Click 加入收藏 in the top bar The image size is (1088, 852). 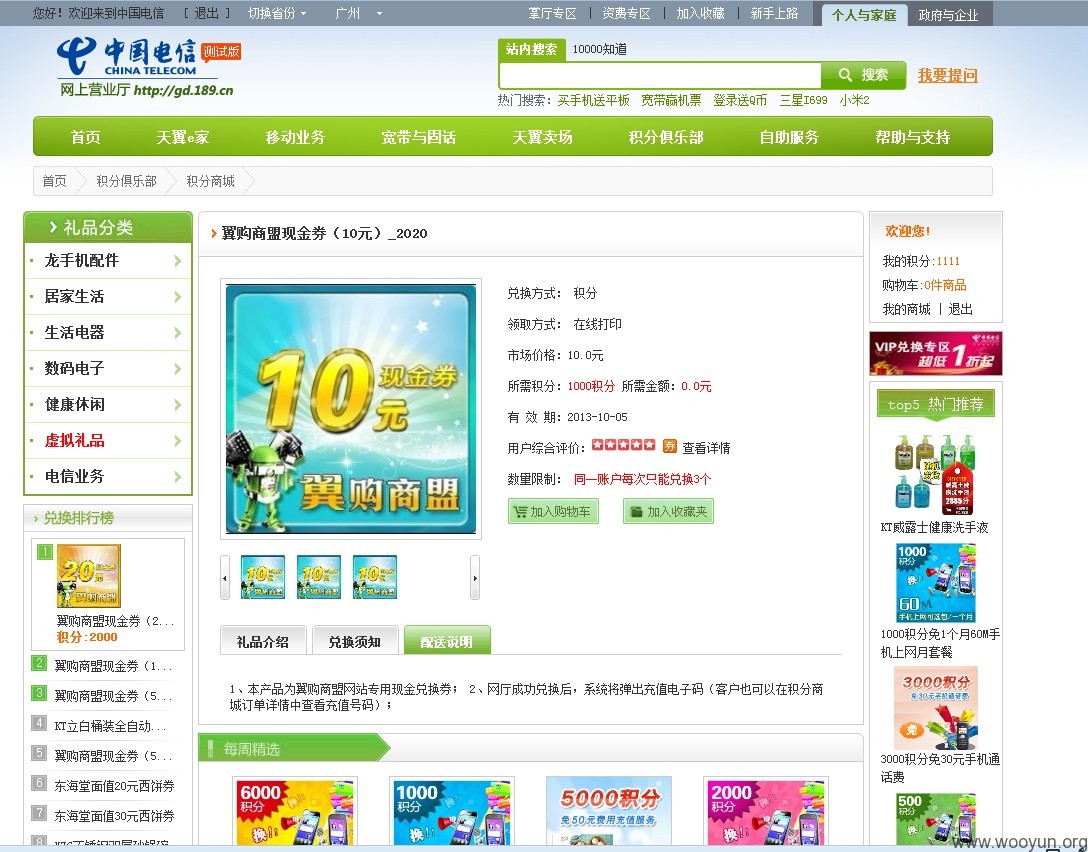click(x=700, y=13)
